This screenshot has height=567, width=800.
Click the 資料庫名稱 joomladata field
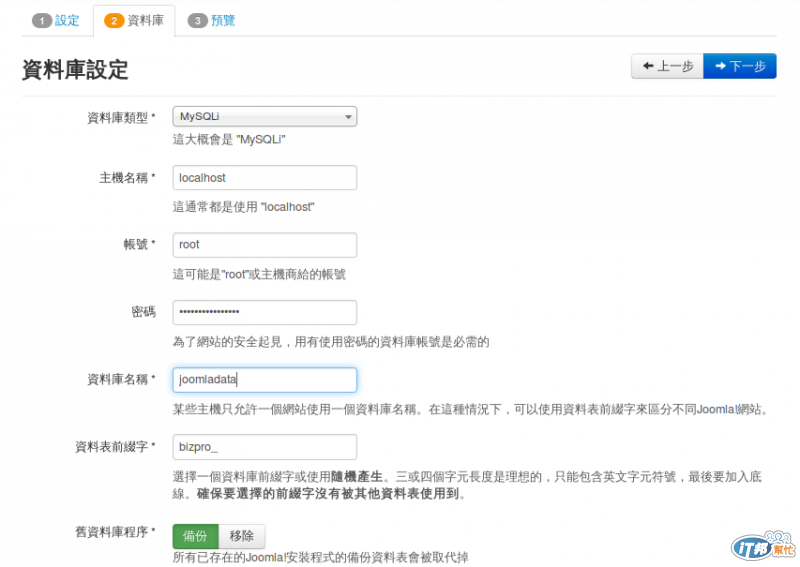coord(264,380)
